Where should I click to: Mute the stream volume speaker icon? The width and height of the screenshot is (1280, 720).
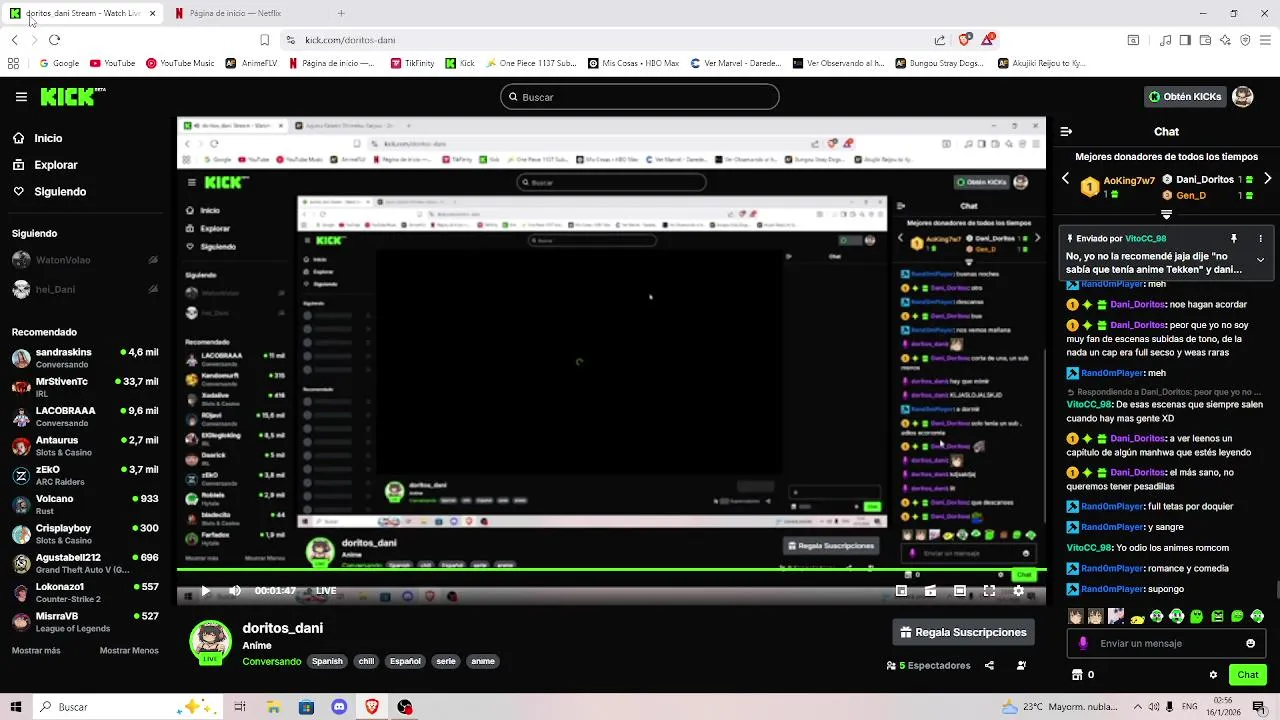coord(235,591)
